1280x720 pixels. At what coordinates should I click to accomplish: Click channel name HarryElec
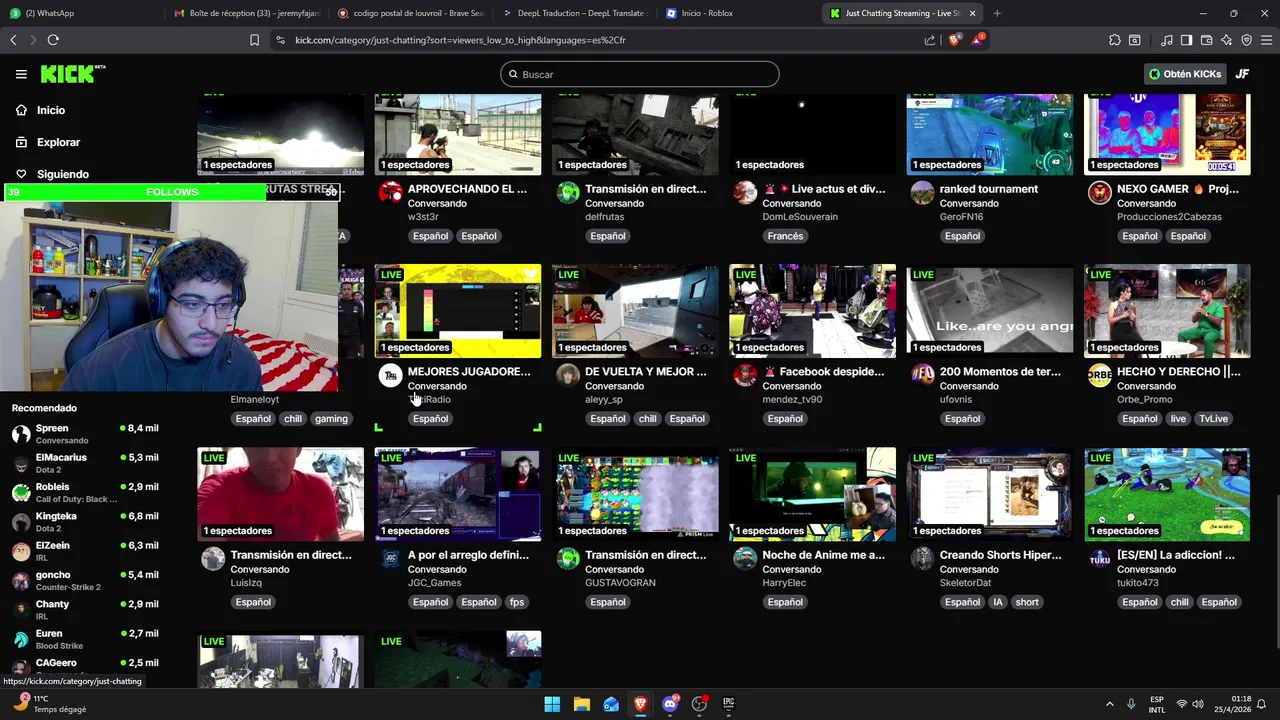(x=784, y=583)
